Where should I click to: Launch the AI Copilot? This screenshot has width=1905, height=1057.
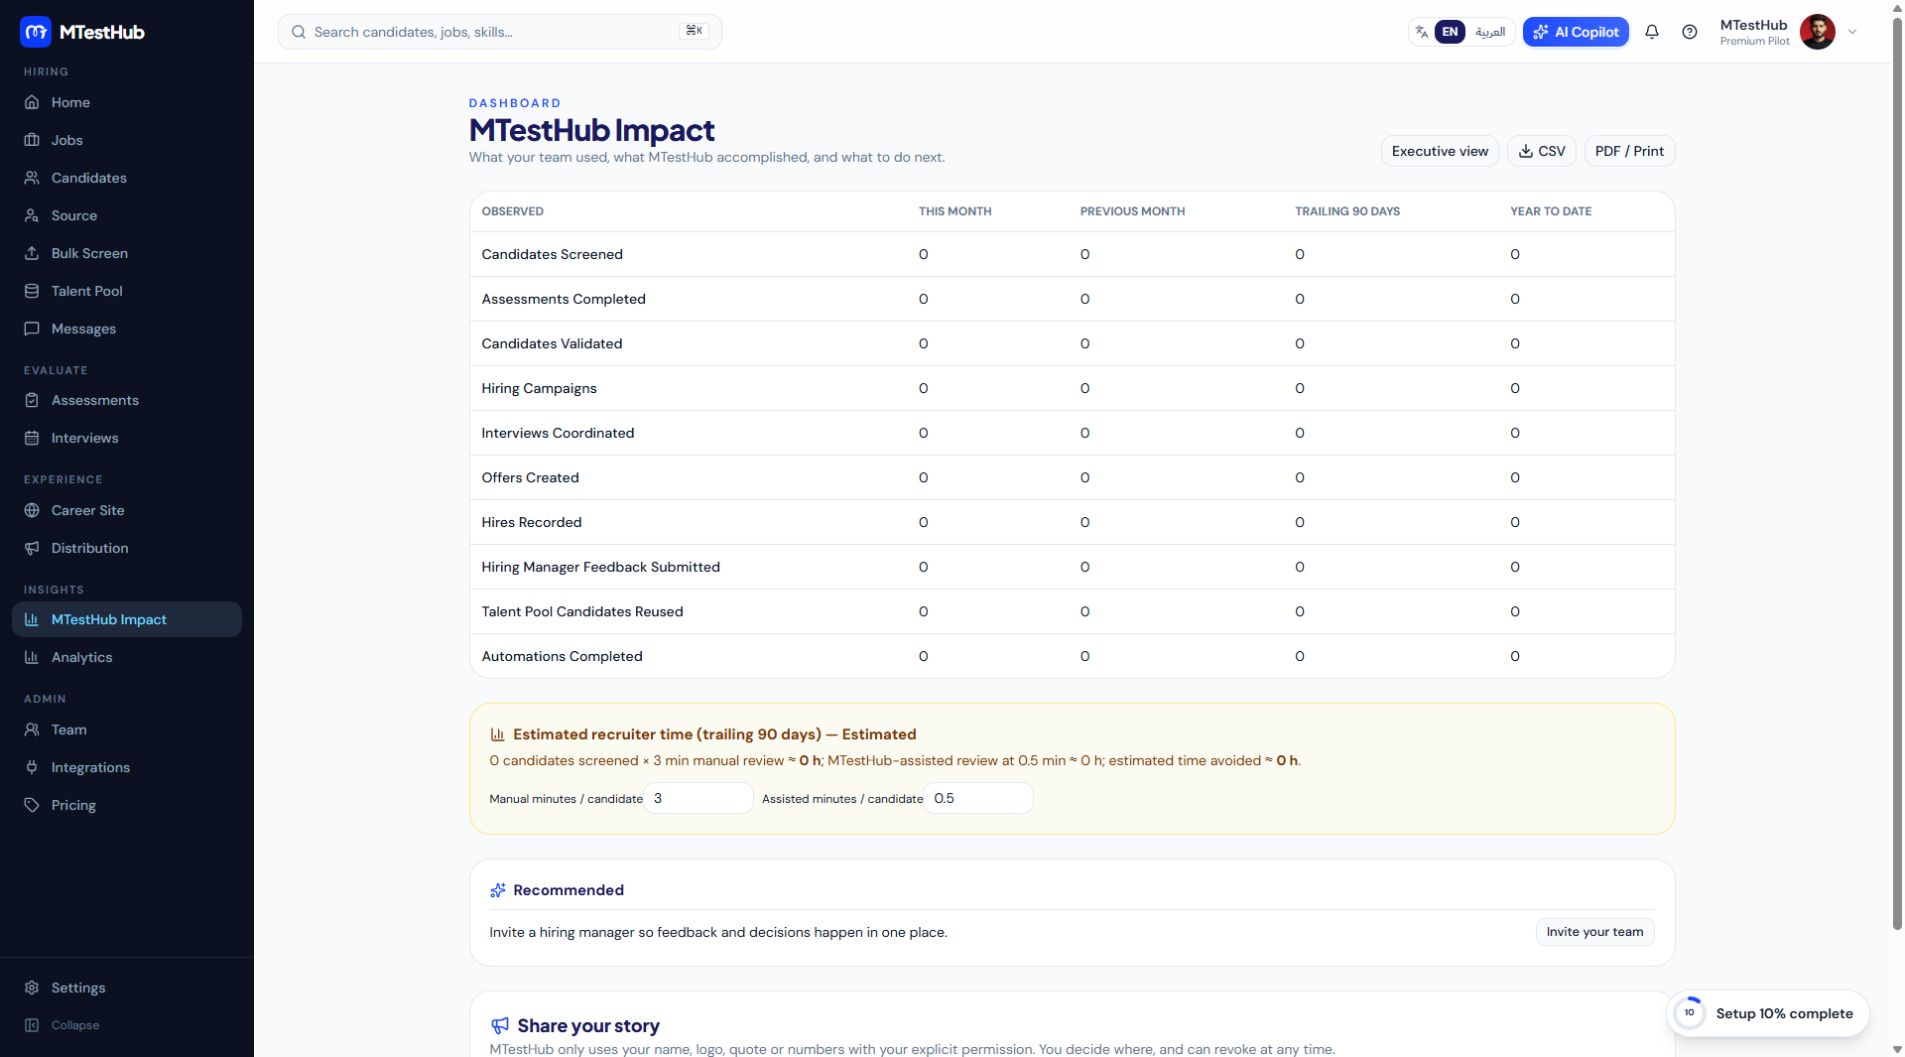click(x=1575, y=32)
